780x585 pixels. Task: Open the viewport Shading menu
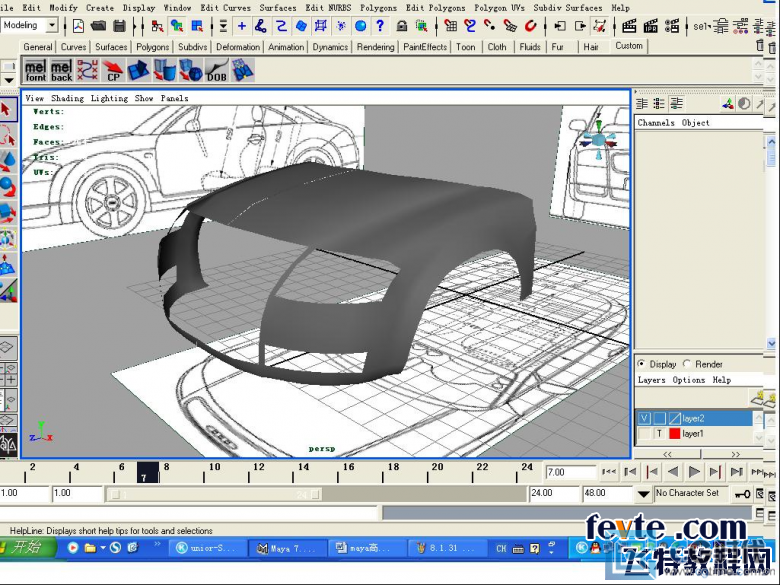click(x=67, y=98)
